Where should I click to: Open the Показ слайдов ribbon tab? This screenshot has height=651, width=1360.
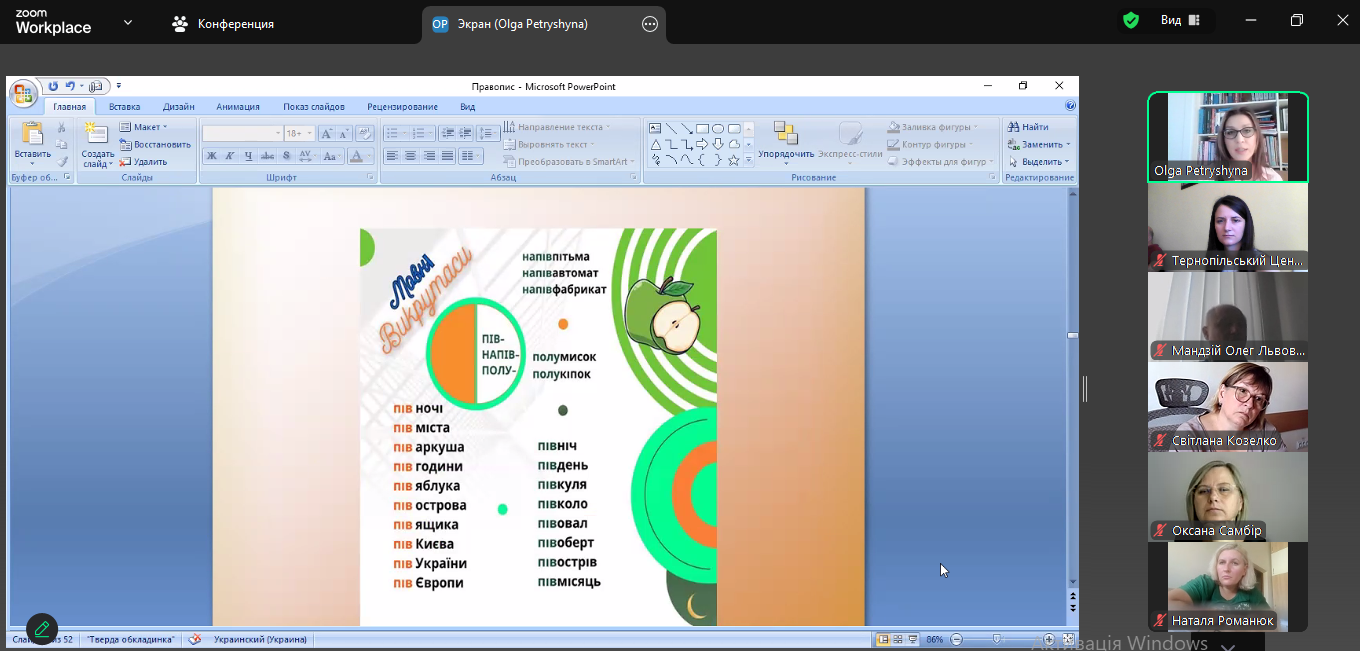click(x=314, y=107)
